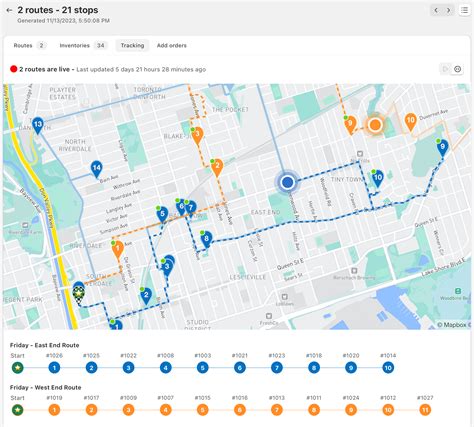Viewport: 474px width, 427px height.
Task: Click the '2 routes - 21 stops' title
Action: [58, 10]
